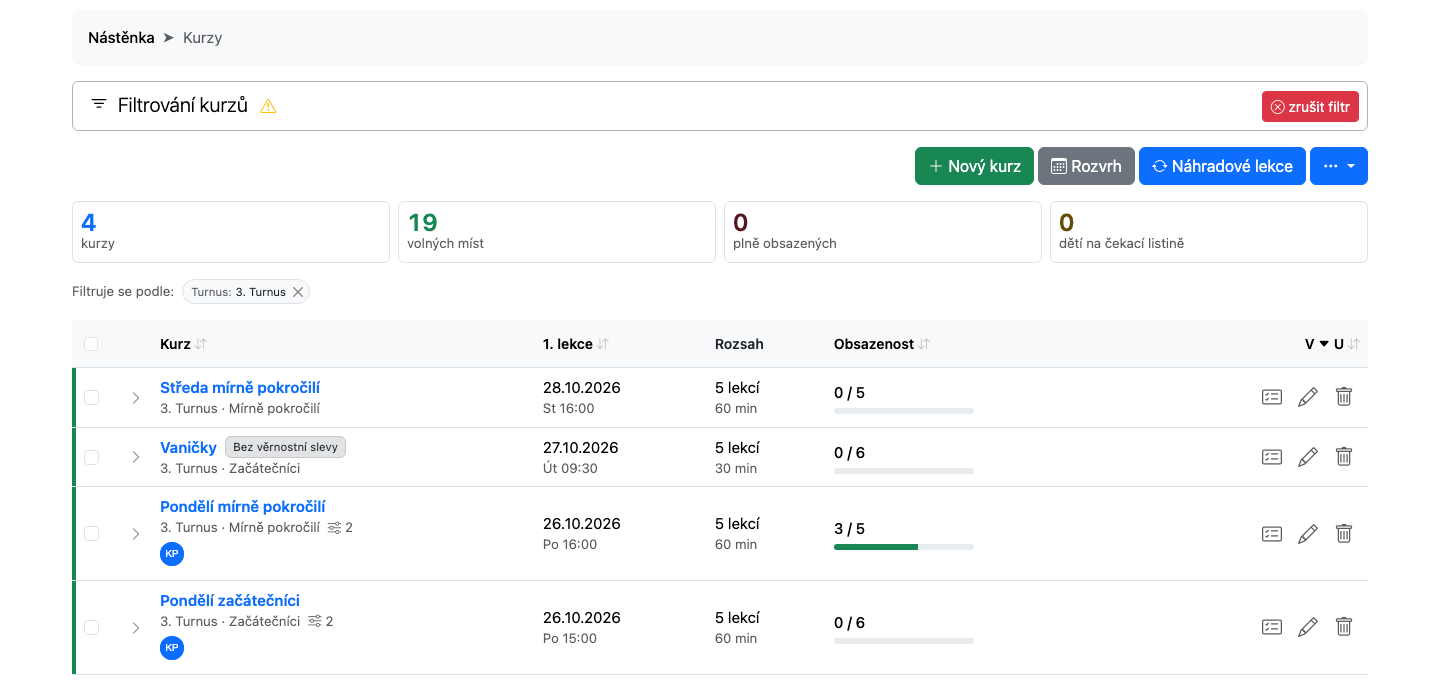Tick the select-all checkbox in table header
This screenshot has height=685, width=1440.
pos(92,344)
